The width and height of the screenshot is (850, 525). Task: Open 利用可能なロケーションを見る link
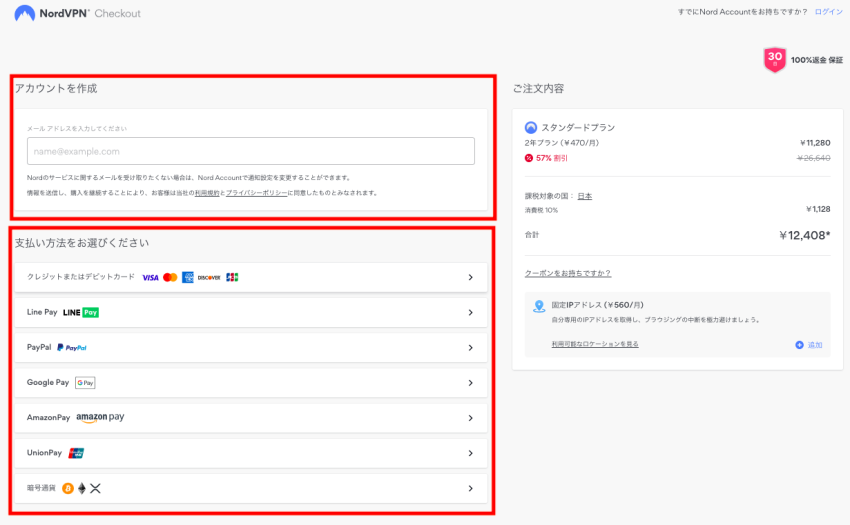595,344
